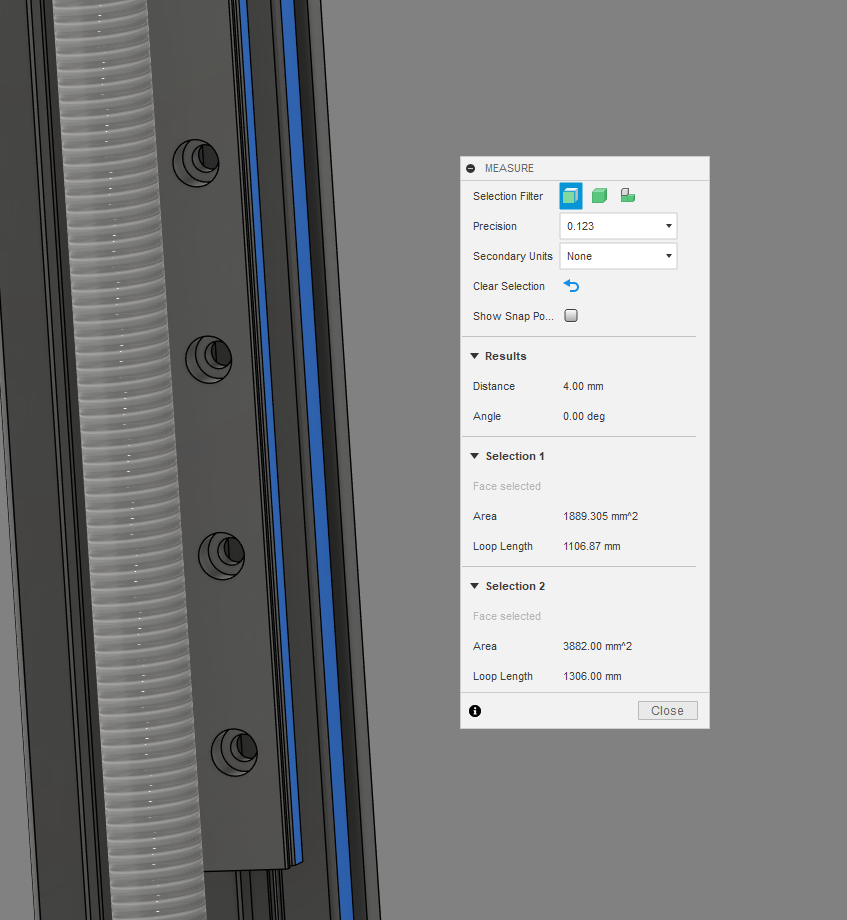Collapse the Results section
The height and width of the screenshot is (920, 847).
(475, 356)
